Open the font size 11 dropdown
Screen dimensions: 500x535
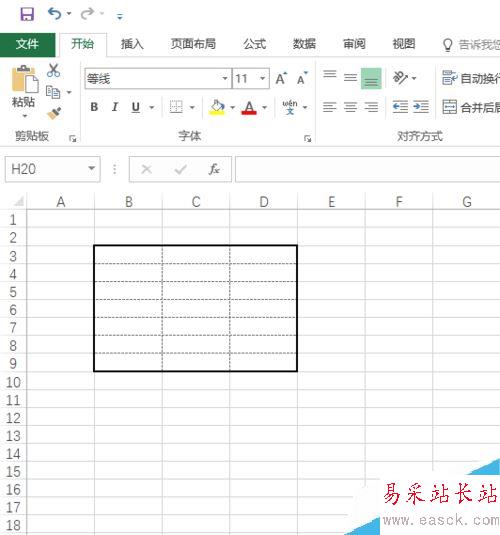point(262,78)
